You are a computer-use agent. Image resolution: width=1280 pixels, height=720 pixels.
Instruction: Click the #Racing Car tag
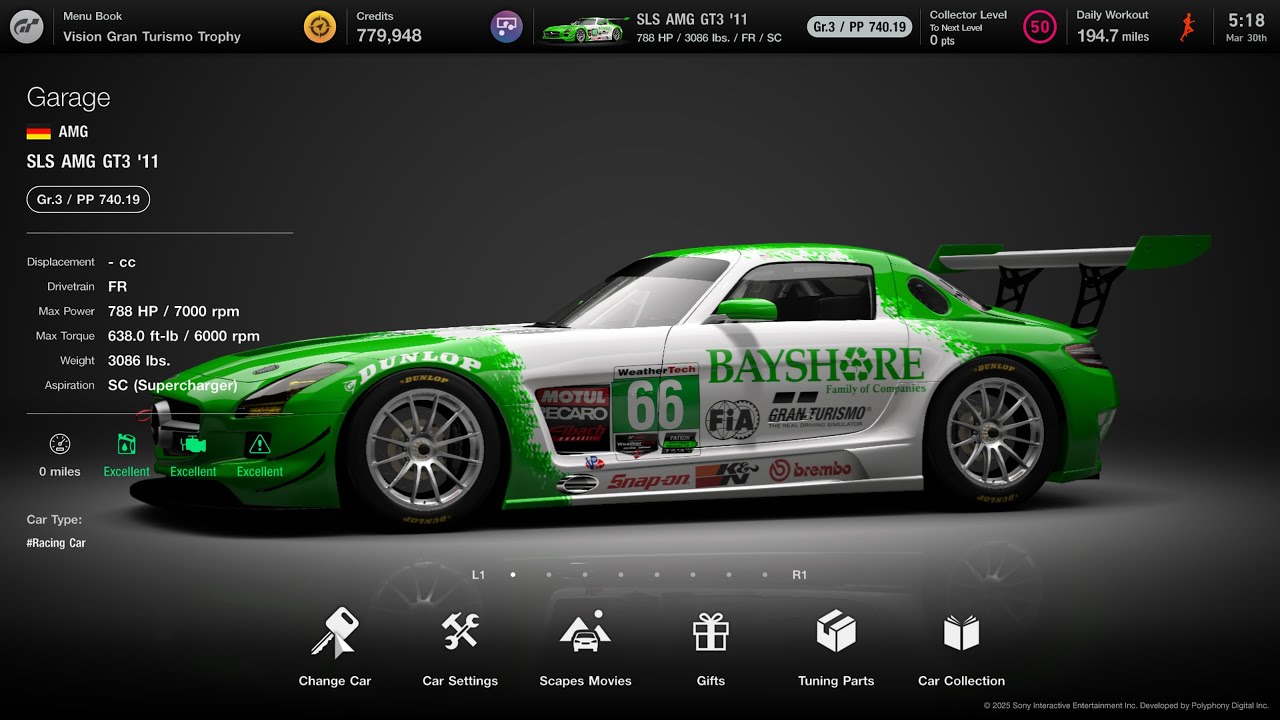(56, 543)
